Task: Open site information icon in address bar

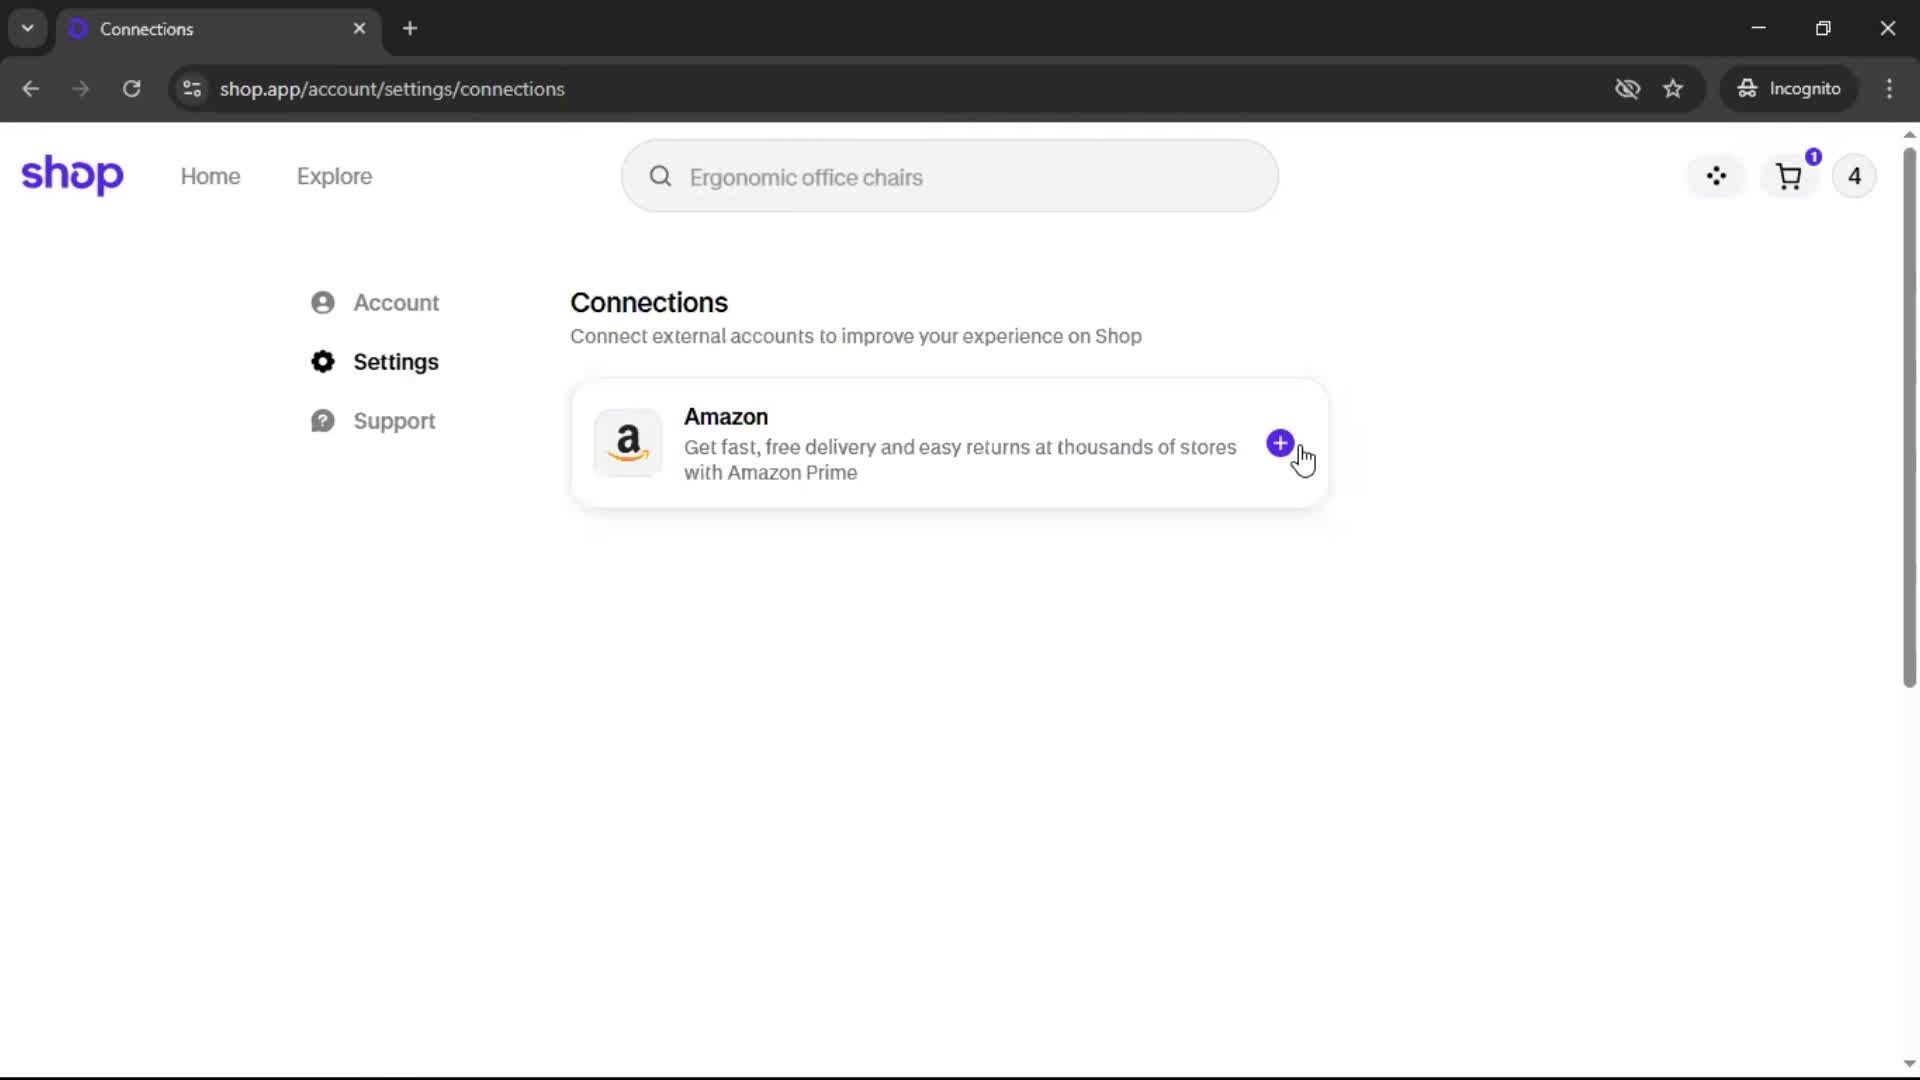Action: point(192,89)
